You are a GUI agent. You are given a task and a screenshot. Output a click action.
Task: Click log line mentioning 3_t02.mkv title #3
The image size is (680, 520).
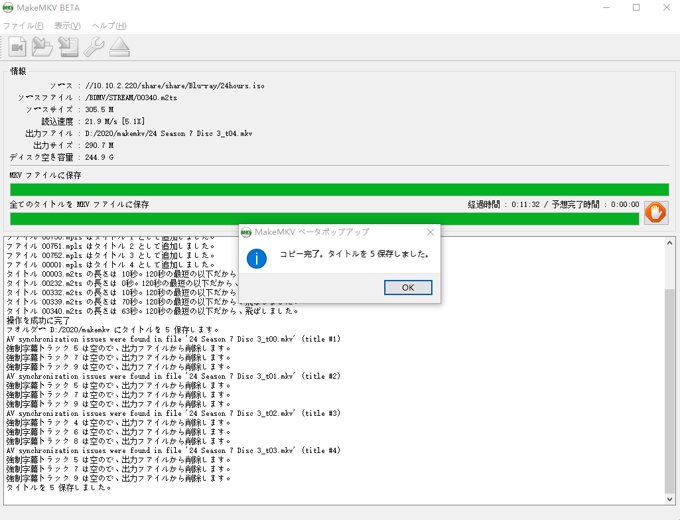[x=173, y=413]
